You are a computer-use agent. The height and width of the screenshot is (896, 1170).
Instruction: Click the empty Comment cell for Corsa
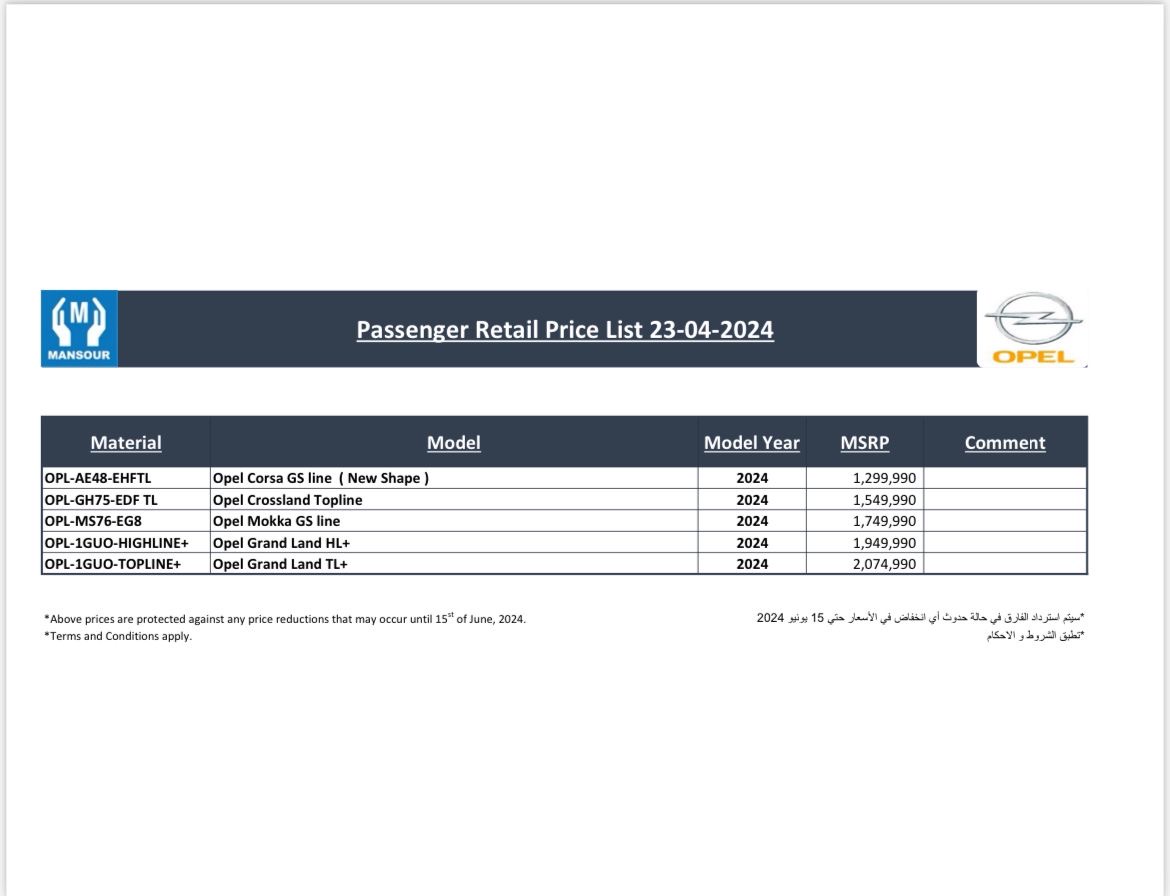point(1005,478)
